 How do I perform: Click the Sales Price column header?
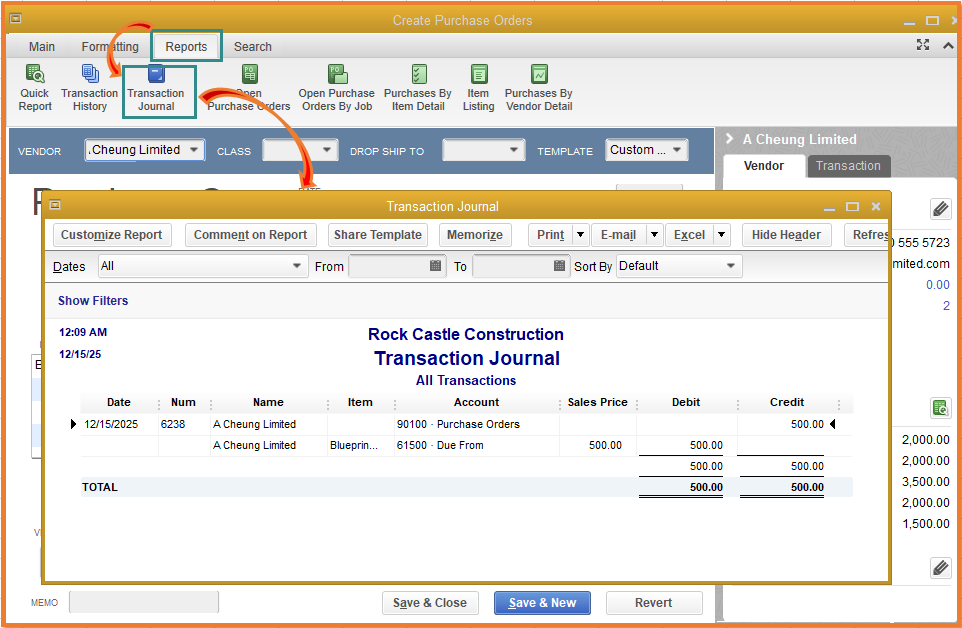click(x=598, y=402)
